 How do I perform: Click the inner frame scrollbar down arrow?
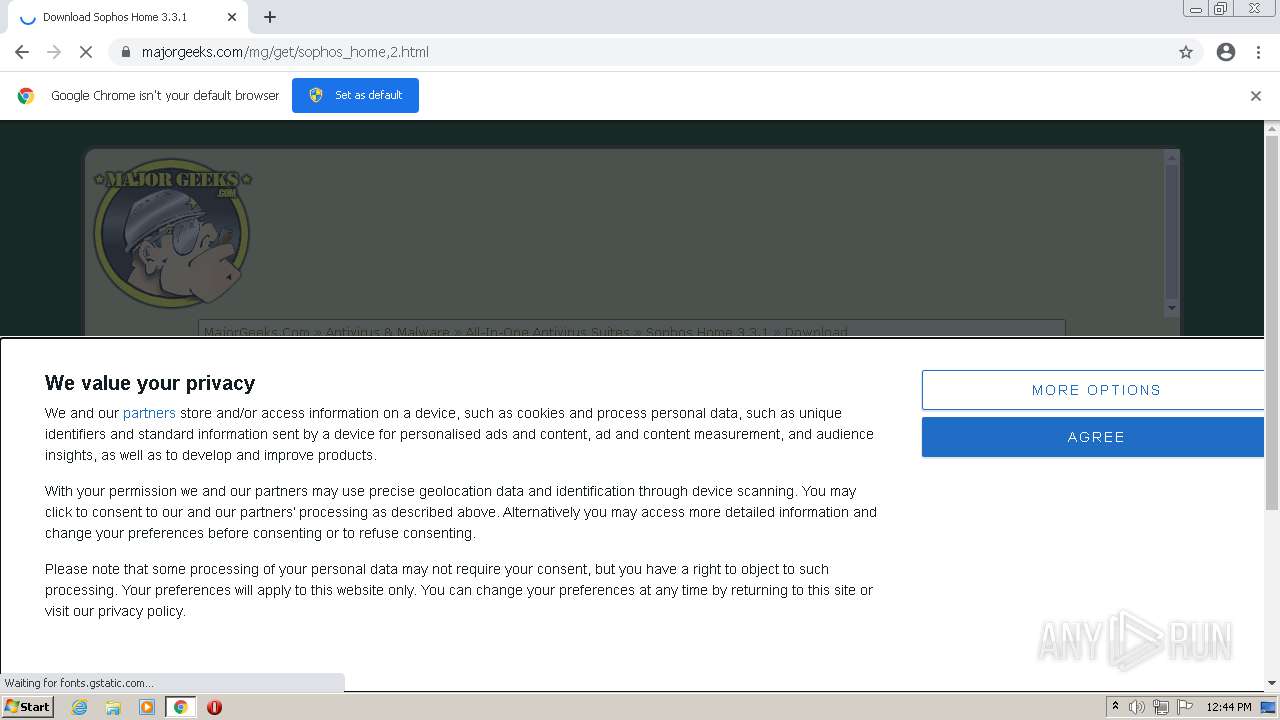(x=1172, y=308)
